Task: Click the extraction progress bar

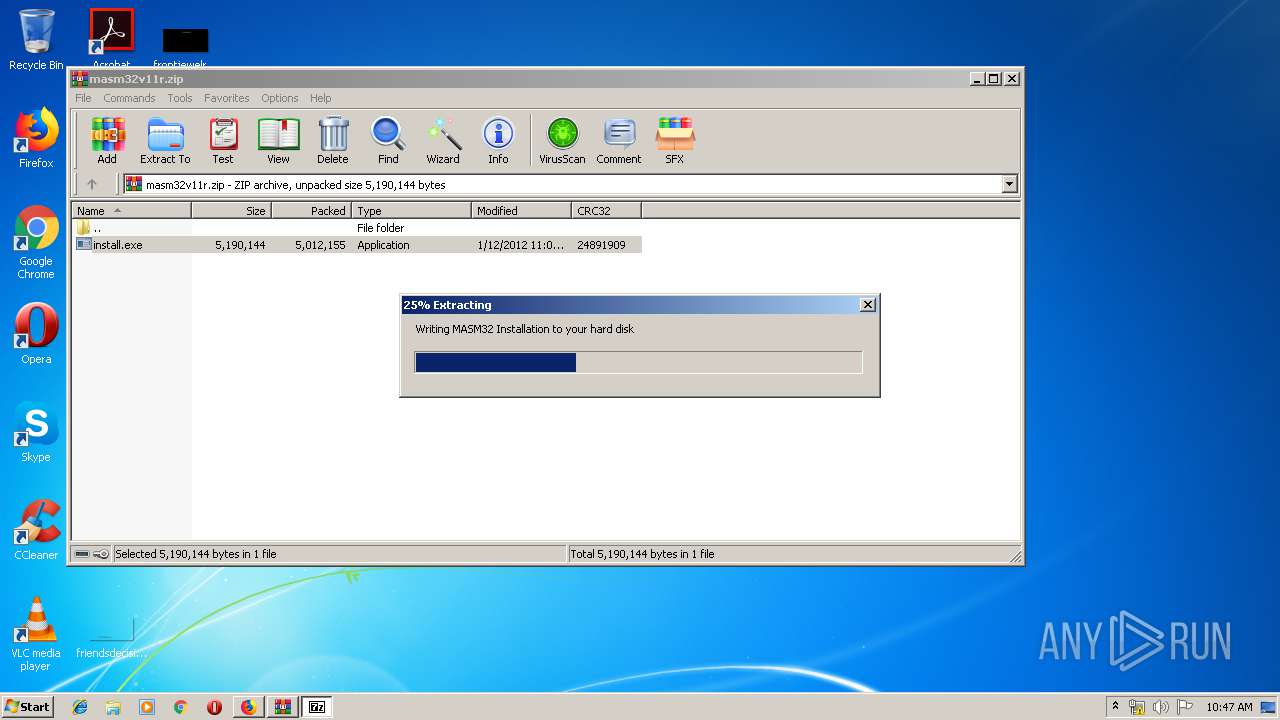Action: [x=638, y=362]
